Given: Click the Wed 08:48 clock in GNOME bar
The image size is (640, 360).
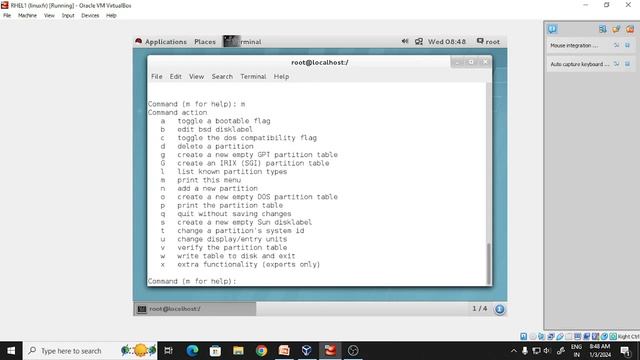Looking at the screenshot, I should pos(447,42).
